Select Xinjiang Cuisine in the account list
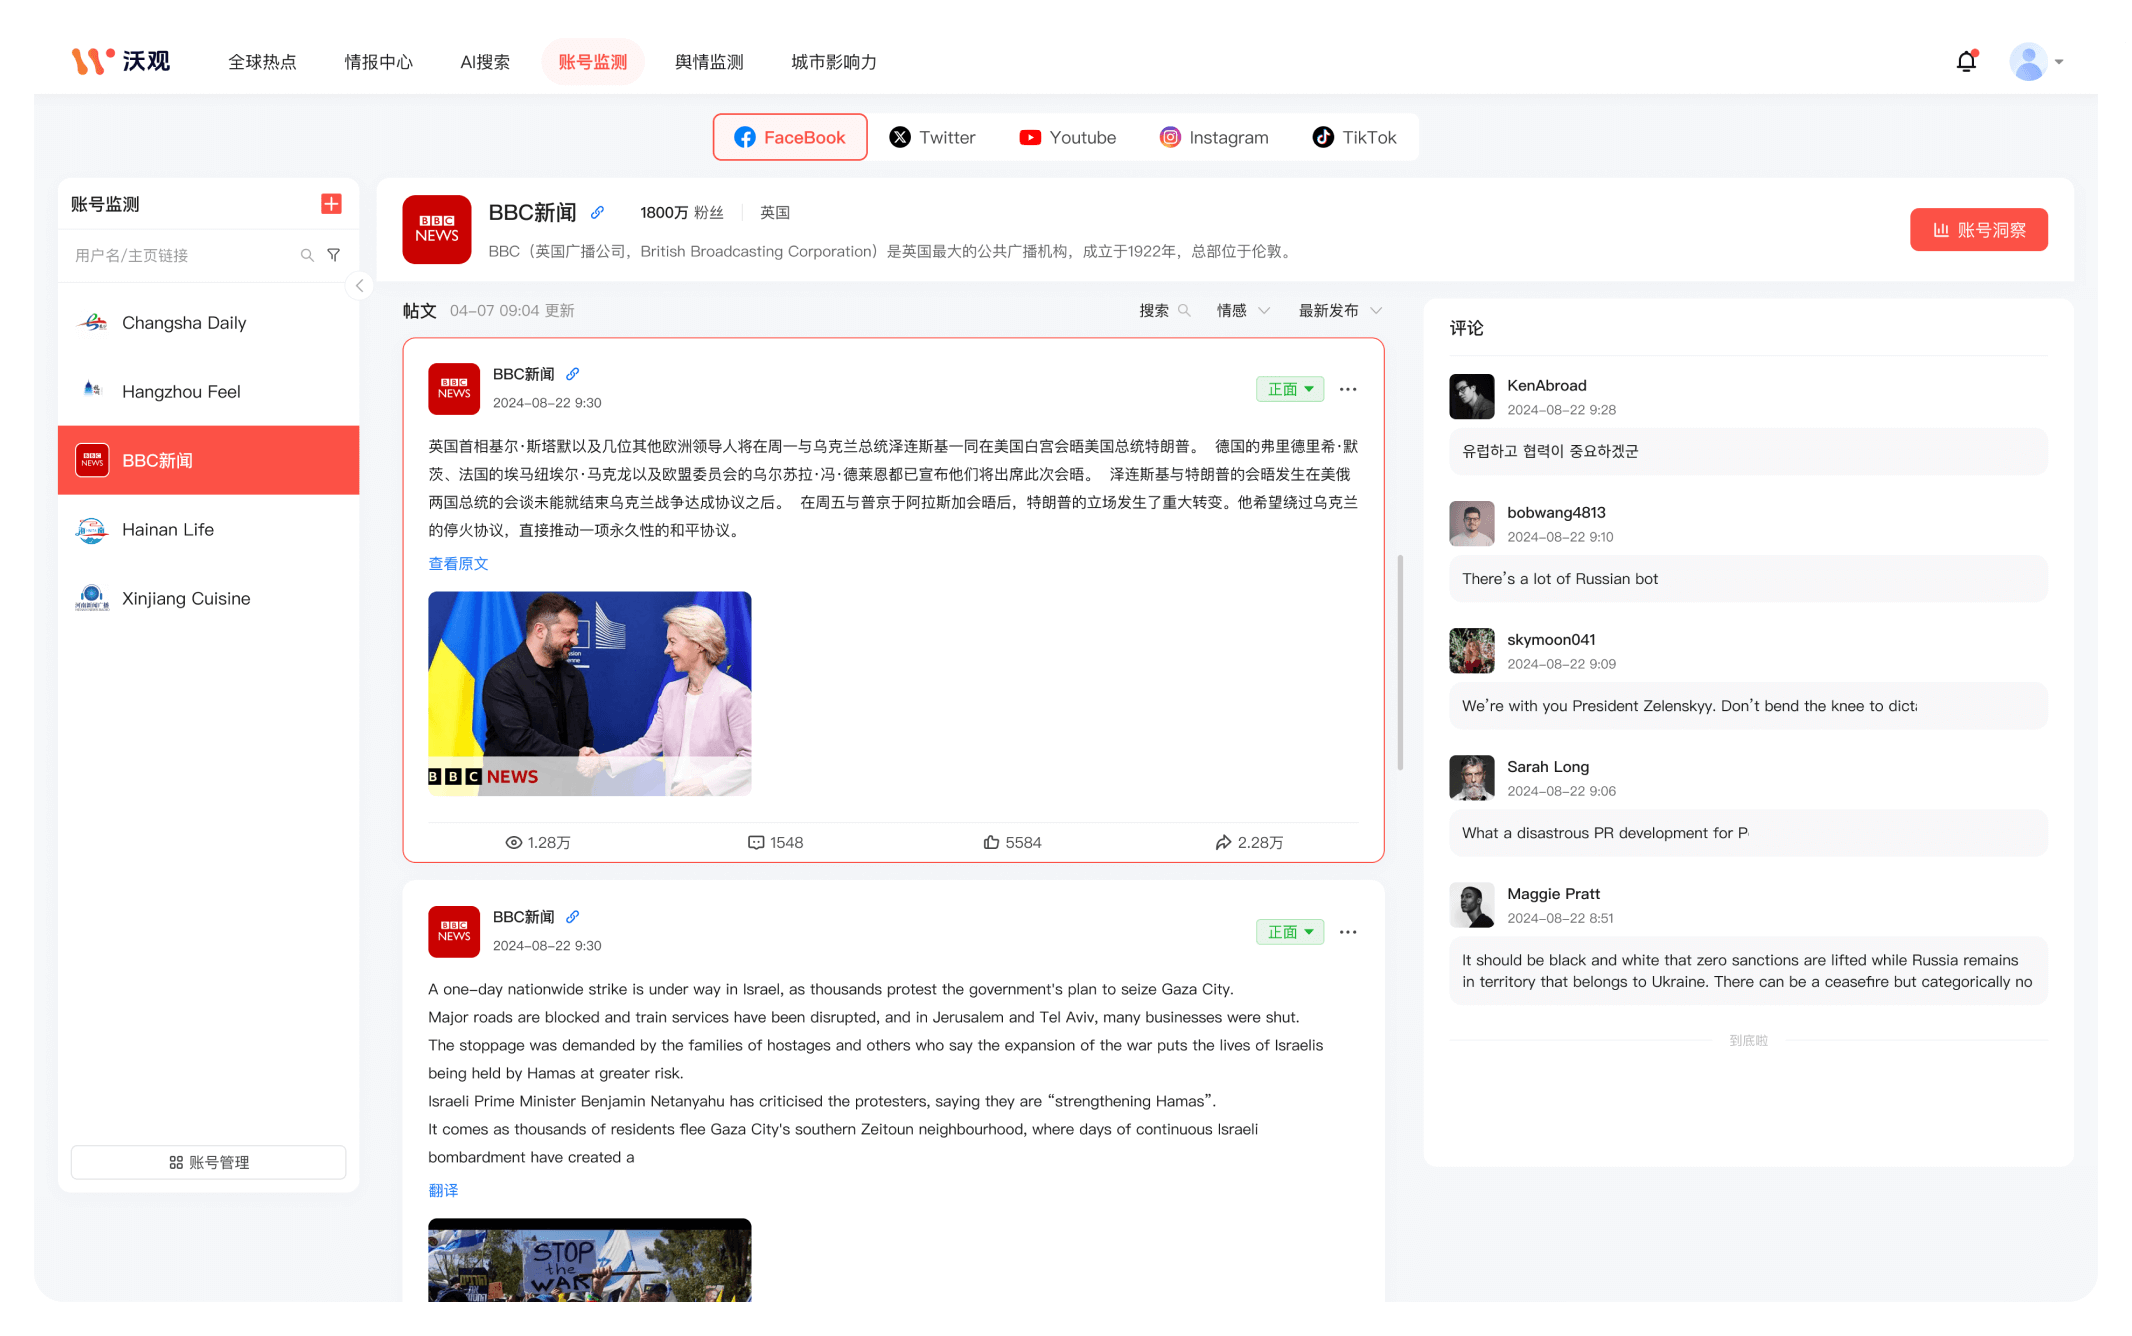Image resolution: width=2132 pixels, height=1336 pixels. (208, 598)
